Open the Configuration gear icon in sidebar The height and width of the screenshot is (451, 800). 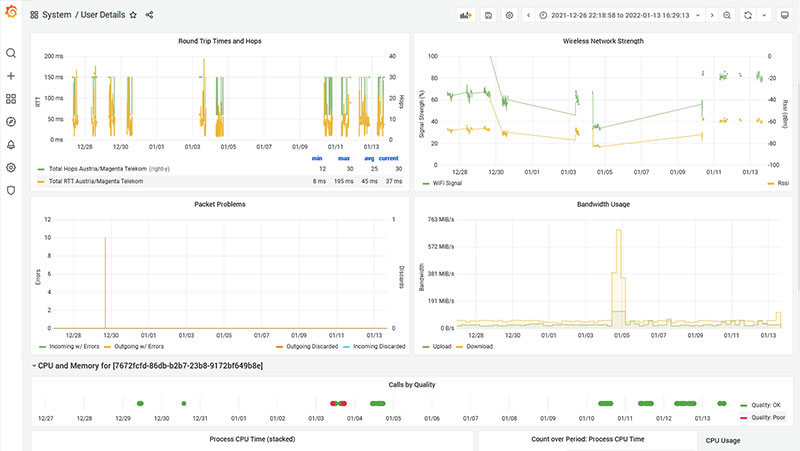11,167
